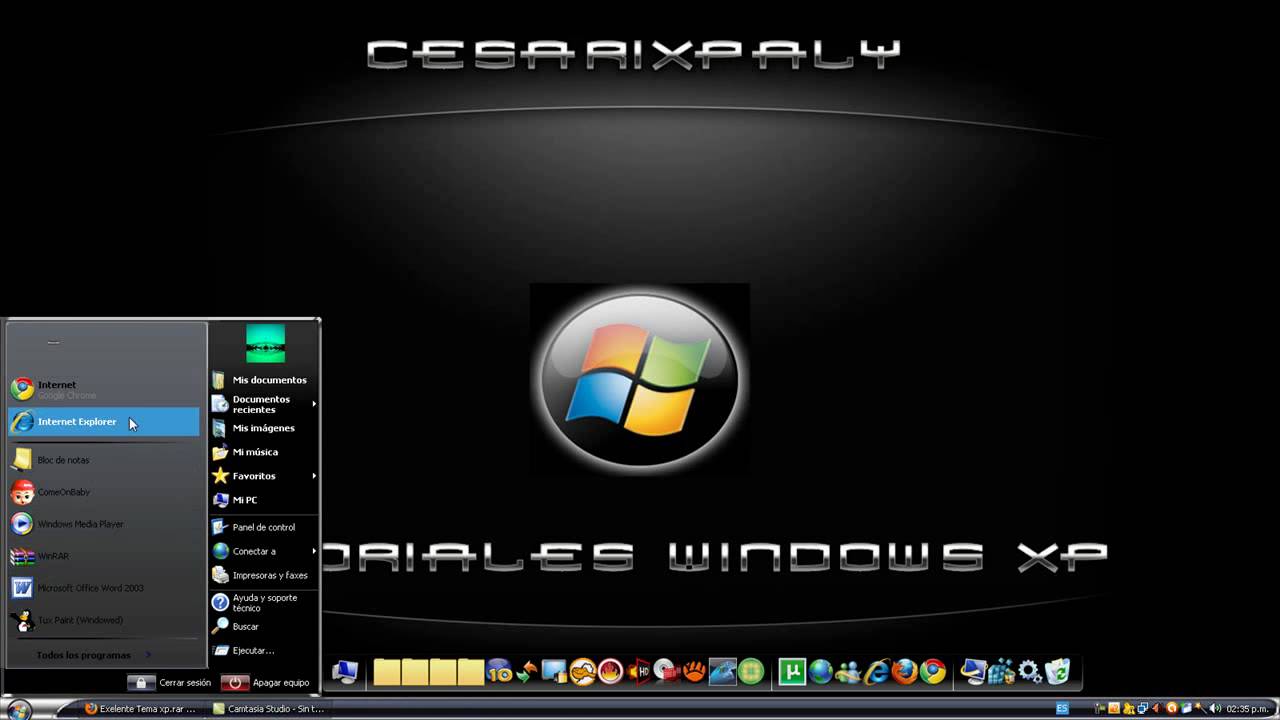Open the first yellow folder in the dock
The height and width of the screenshot is (720, 1280).
(387, 672)
